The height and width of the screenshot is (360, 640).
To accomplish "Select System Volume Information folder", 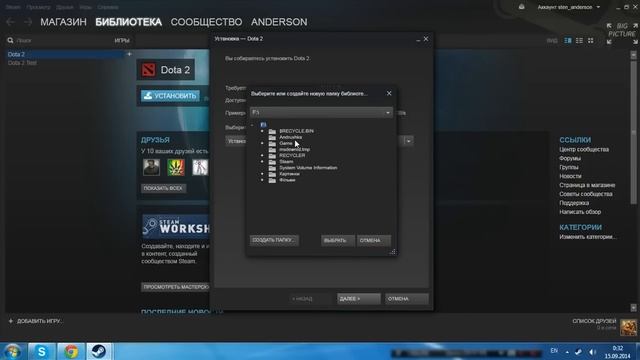I will pos(308,168).
